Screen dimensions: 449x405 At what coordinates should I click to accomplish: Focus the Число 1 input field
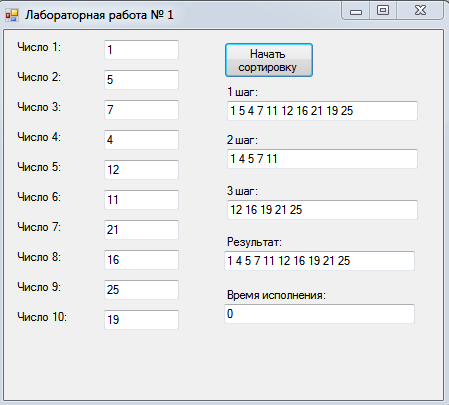point(141,50)
